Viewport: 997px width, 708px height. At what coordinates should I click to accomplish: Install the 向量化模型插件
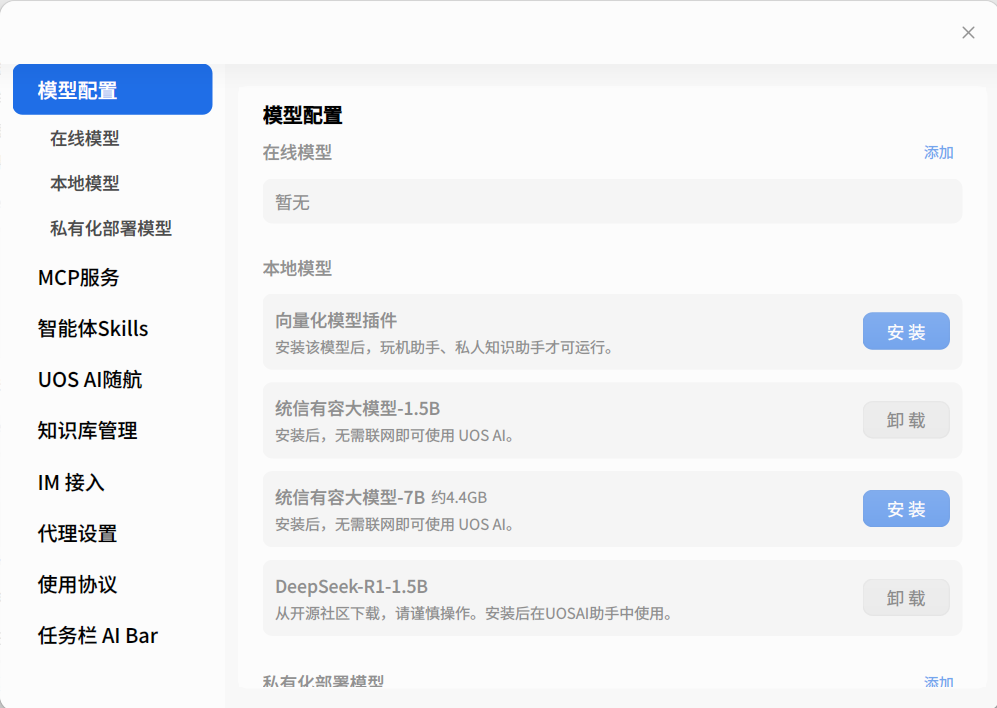pos(906,331)
